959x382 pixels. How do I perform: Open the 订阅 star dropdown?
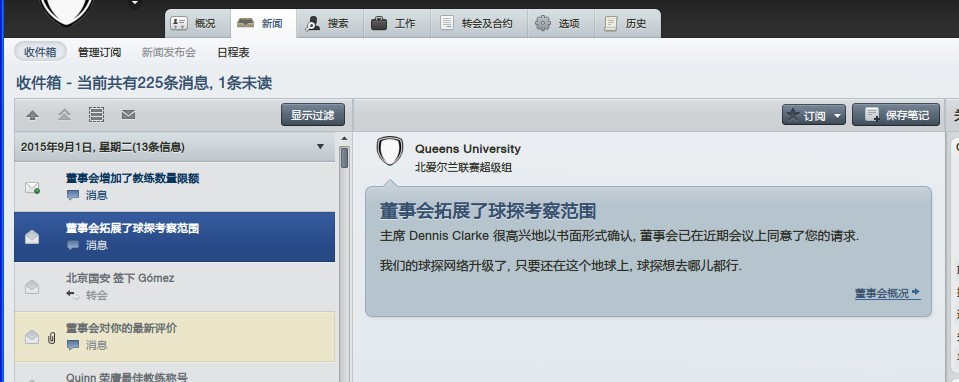point(813,115)
